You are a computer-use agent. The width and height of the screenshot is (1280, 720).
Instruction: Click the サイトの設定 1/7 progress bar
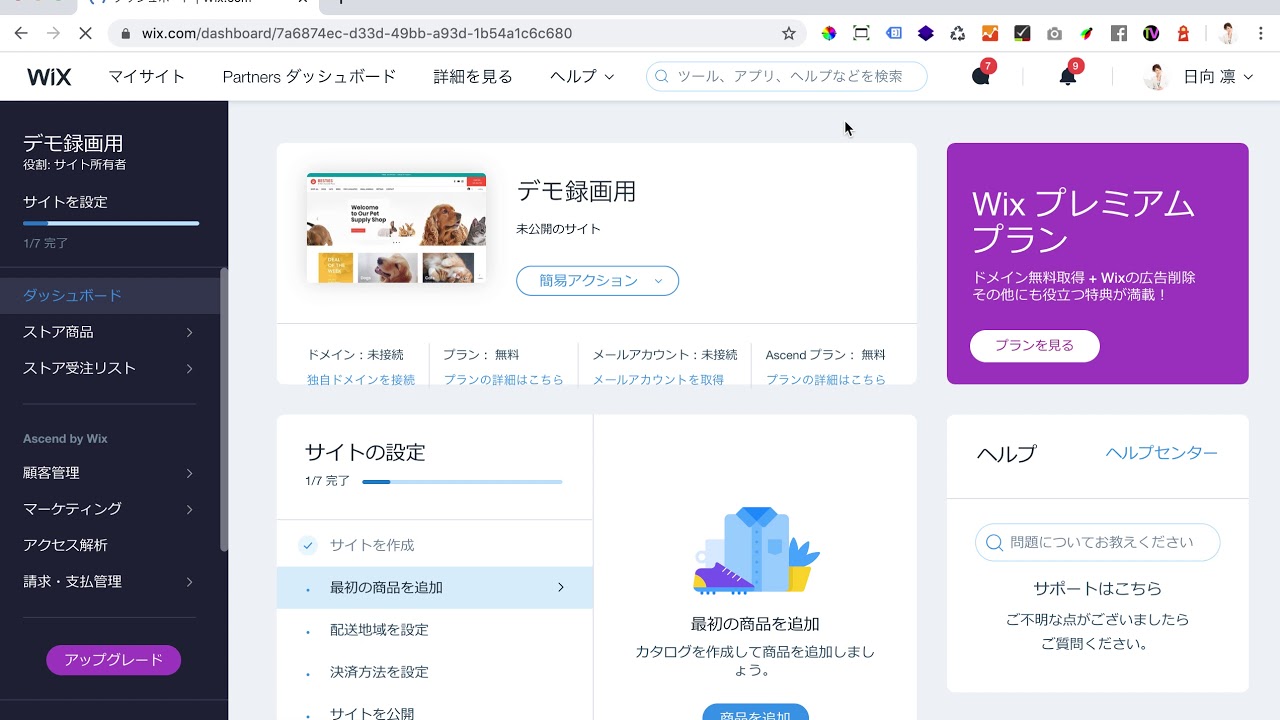pos(462,482)
